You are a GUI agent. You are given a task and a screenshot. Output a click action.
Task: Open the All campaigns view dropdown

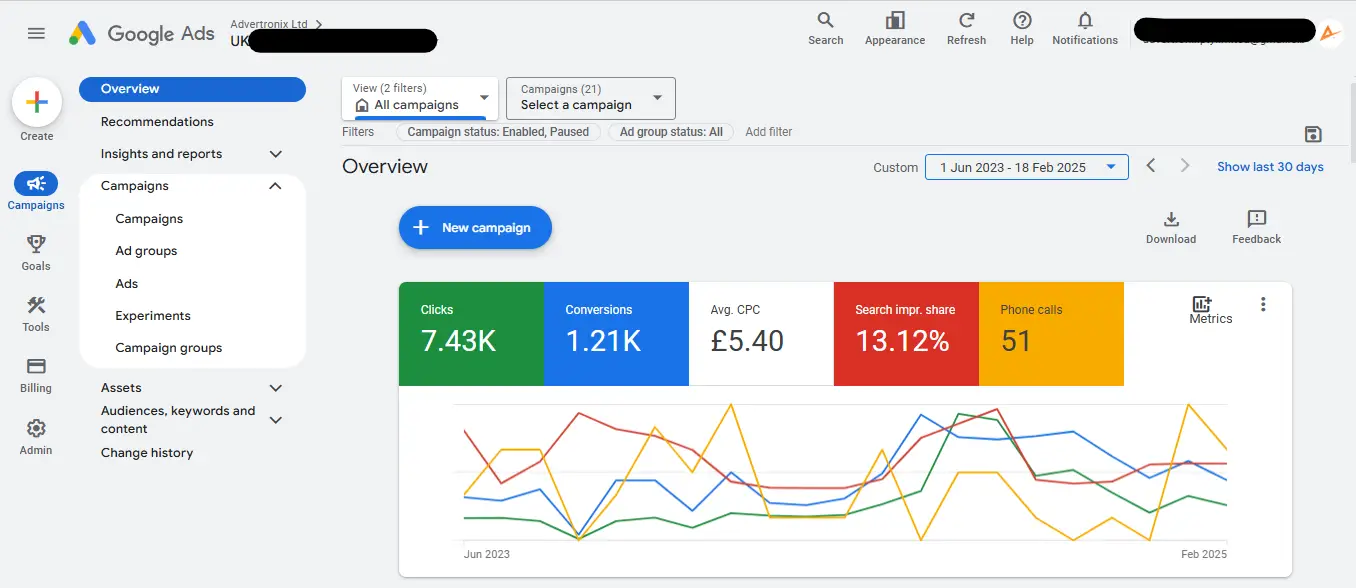coord(420,98)
